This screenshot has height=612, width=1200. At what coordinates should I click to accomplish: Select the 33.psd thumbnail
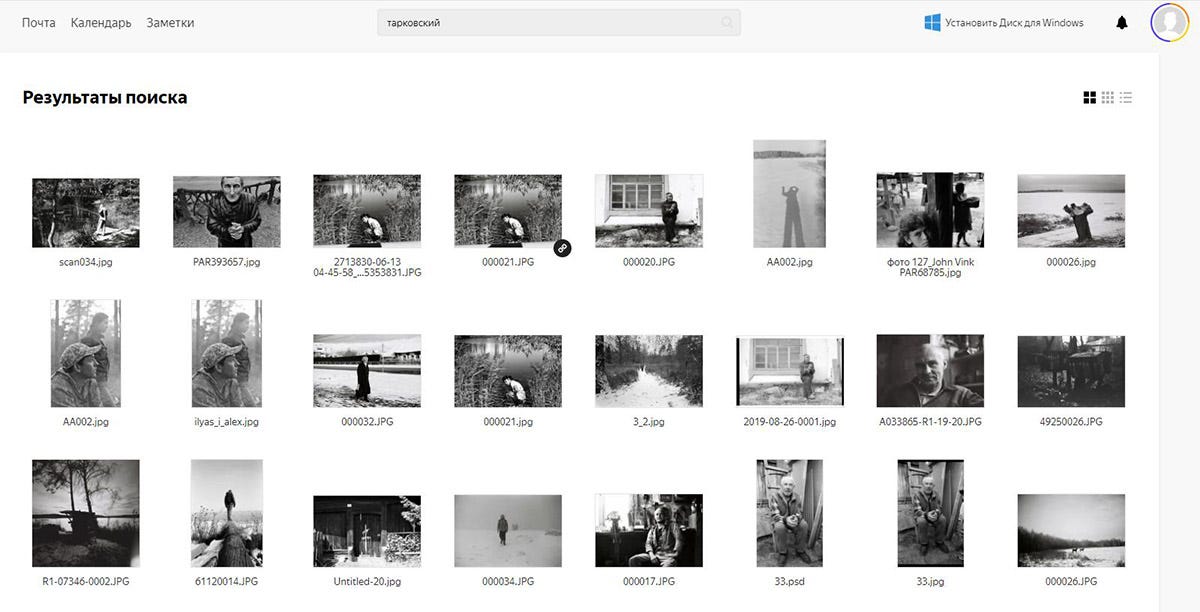tap(789, 514)
